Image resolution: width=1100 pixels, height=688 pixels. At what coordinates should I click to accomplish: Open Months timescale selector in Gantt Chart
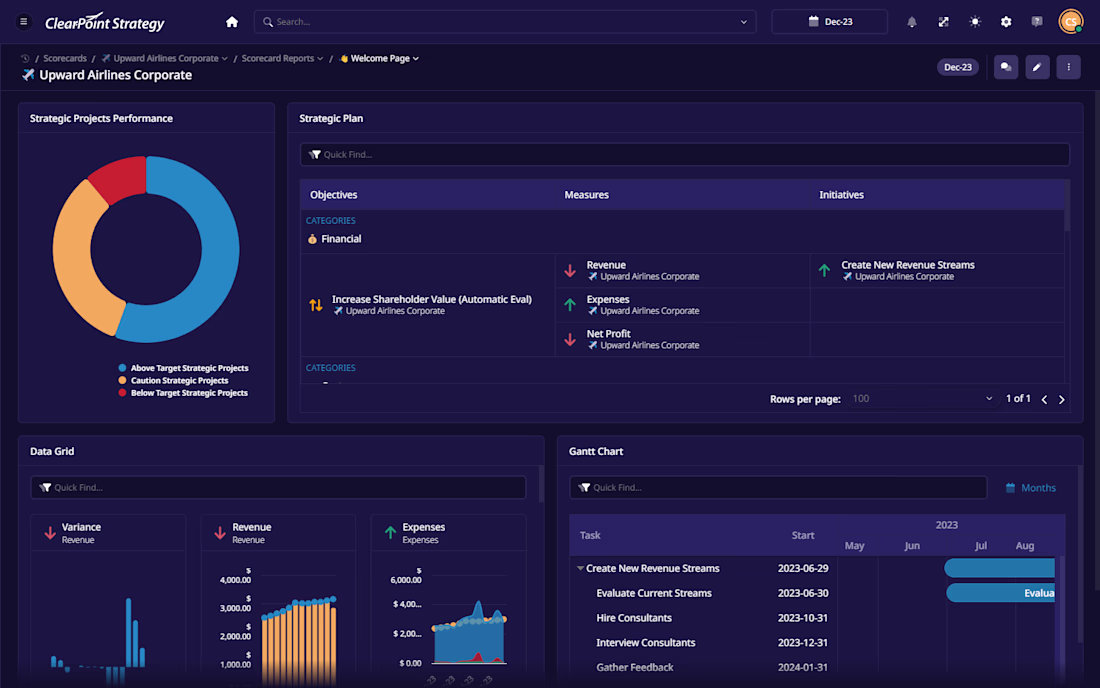pyautogui.click(x=1030, y=488)
